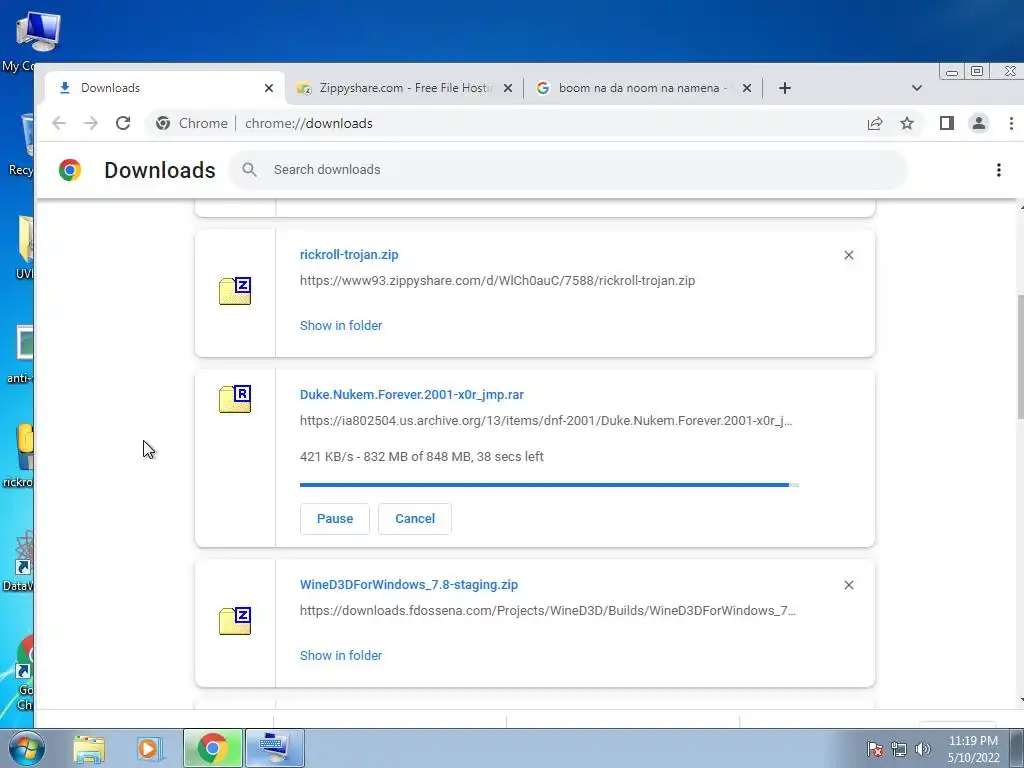Viewport: 1024px width, 768px height.
Task: Click the browser forward arrow
Action: (x=91, y=123)
